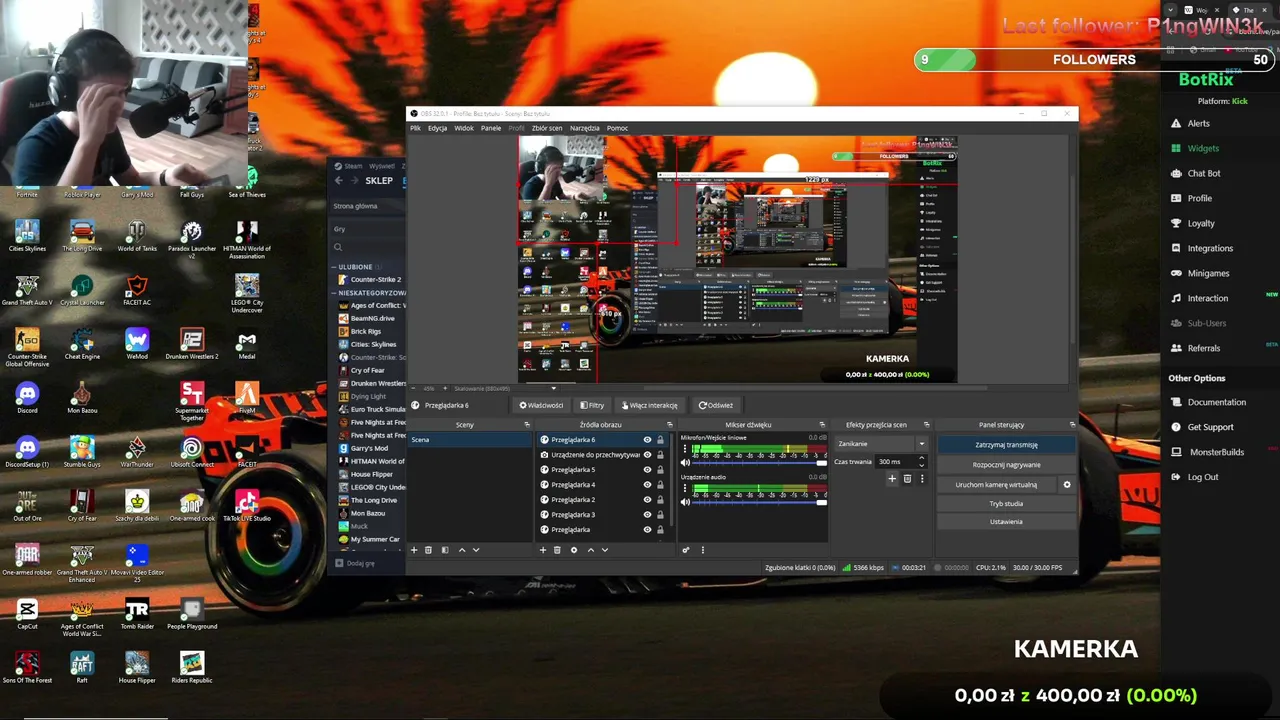This screenshot has width=1280, height=720.
Task: Click Rozpocznij nagrywanie button
Action: coord(1006,465)
